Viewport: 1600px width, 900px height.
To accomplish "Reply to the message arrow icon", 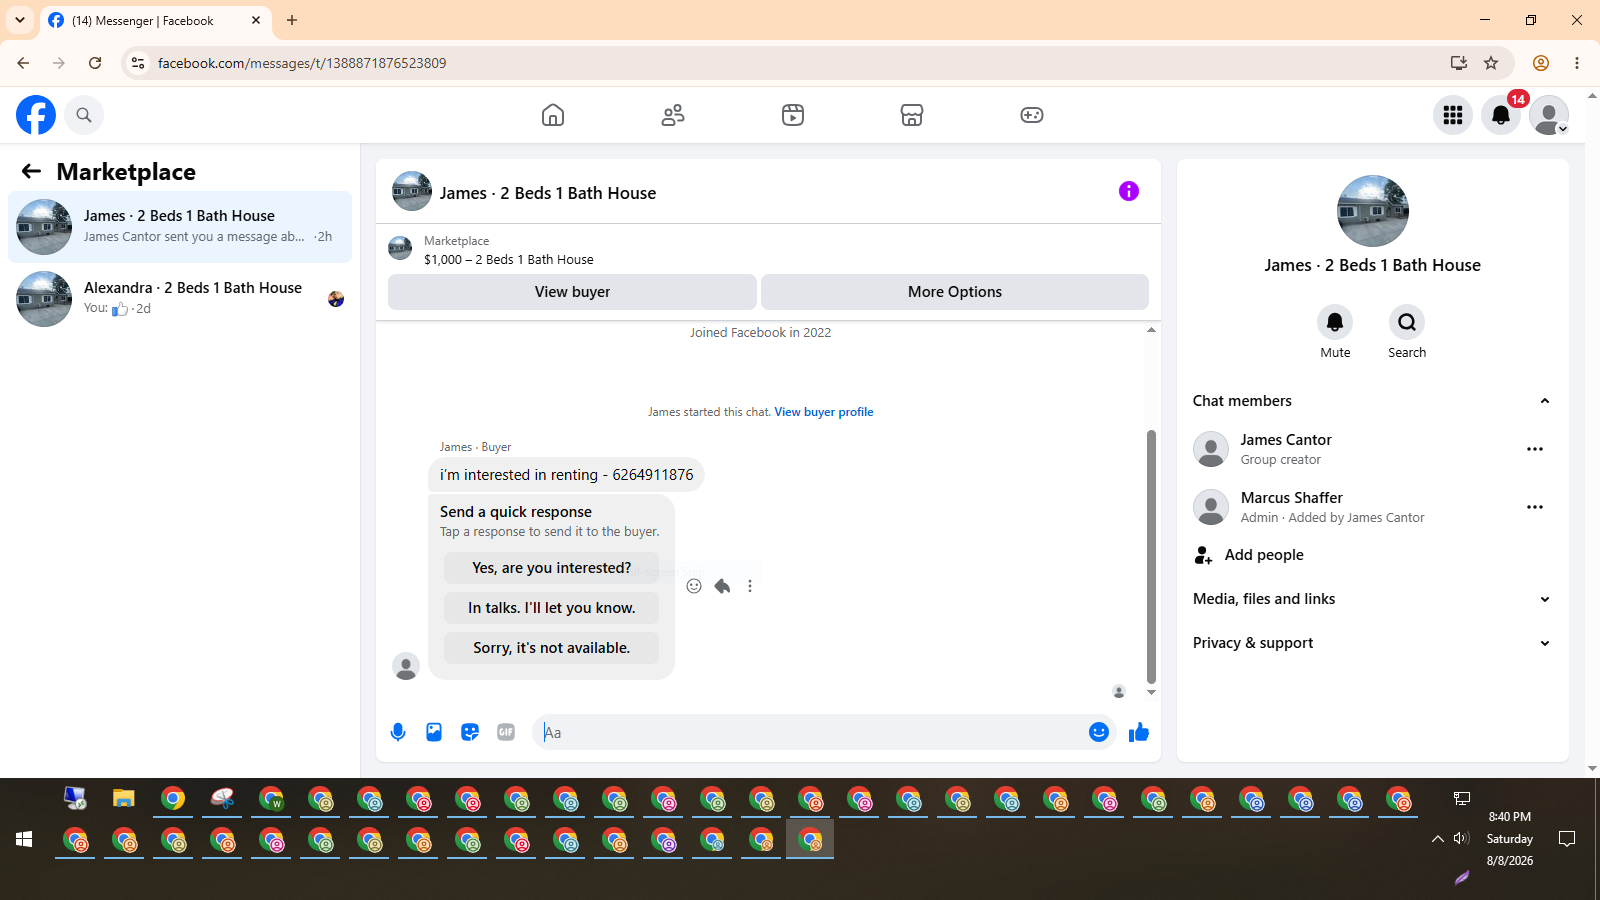I will pyautogui.click(x=722, y=586).
